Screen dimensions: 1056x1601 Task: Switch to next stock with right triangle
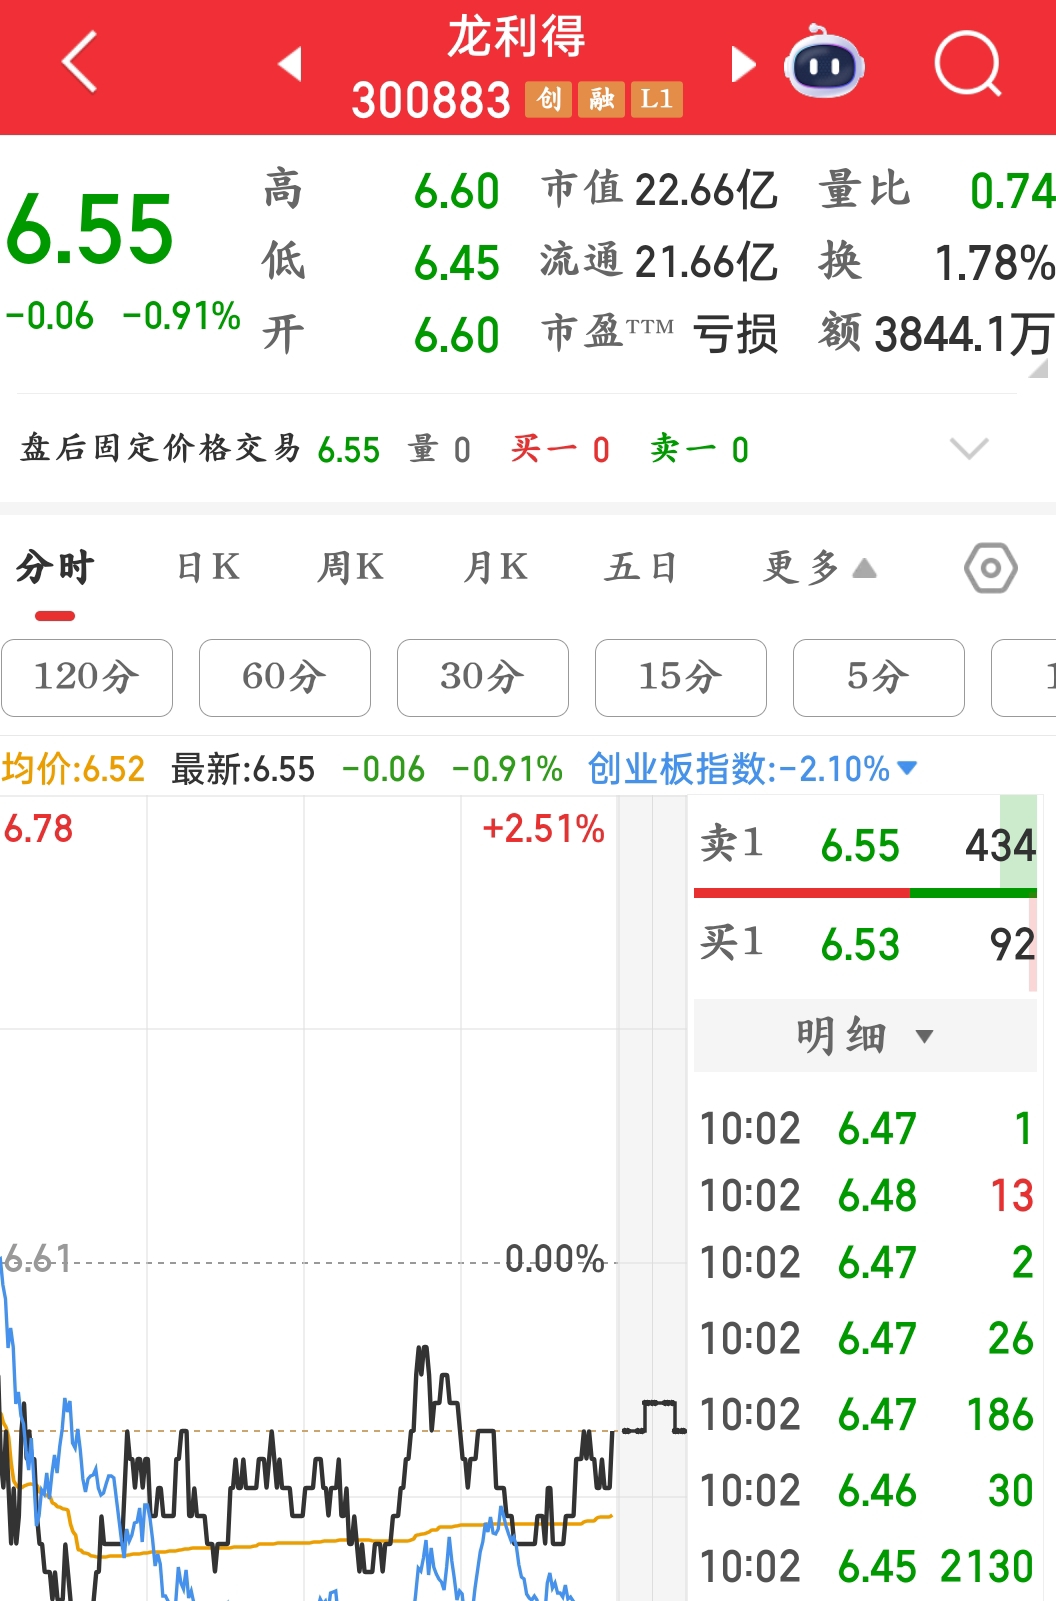click(x=743, y=63)
